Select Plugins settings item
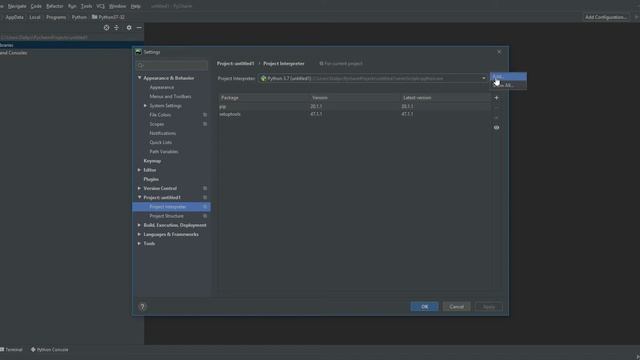Viewport: 640px width, 360px height. coord(151,179)
